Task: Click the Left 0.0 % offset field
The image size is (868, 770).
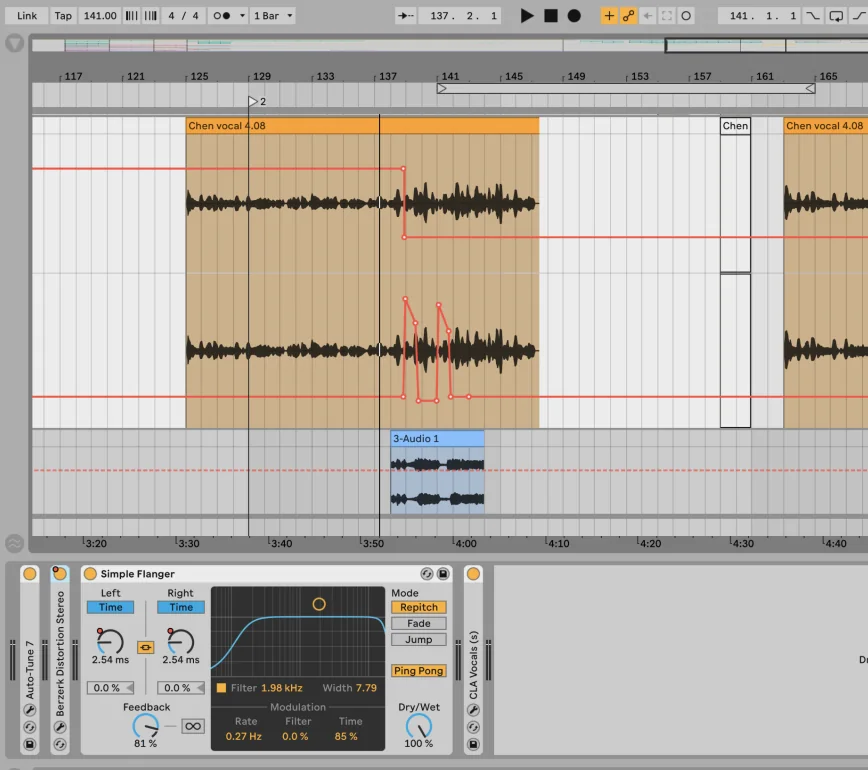Action: pyautogui.click(x=110, y=688)
